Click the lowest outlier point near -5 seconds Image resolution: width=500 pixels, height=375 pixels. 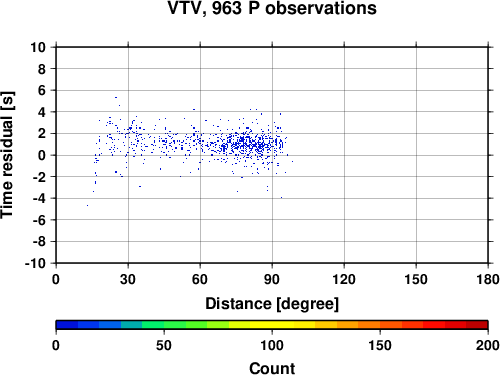pyautogui.click(x=87, y=205)
